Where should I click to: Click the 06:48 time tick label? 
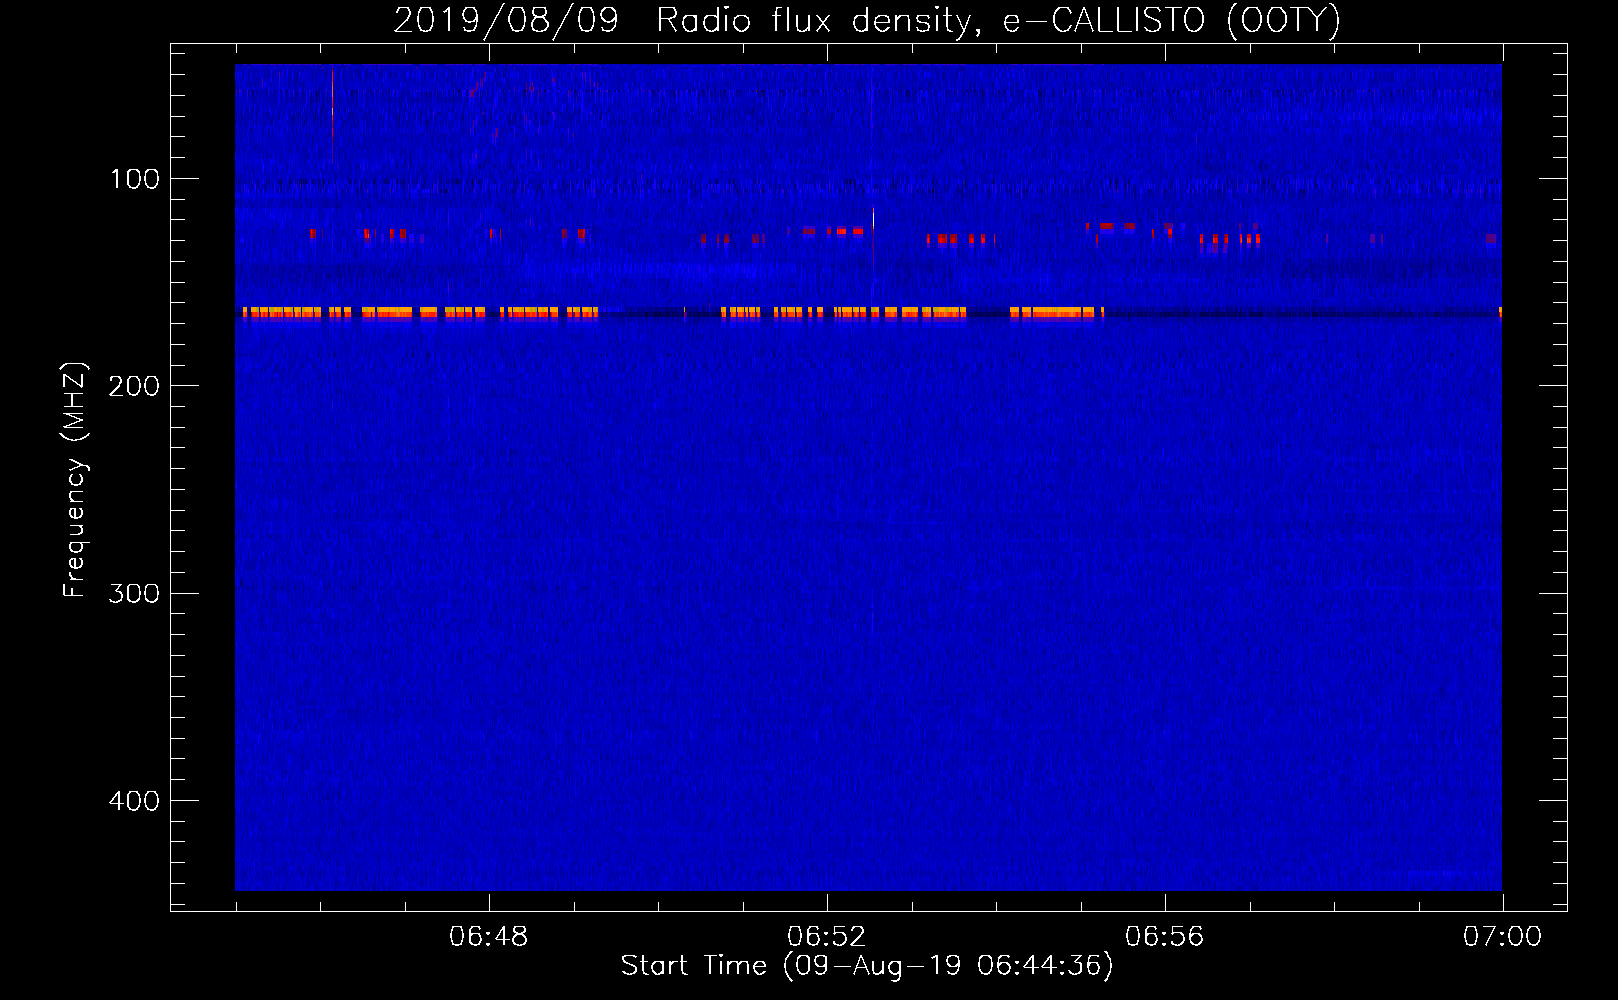click(488, 937)
